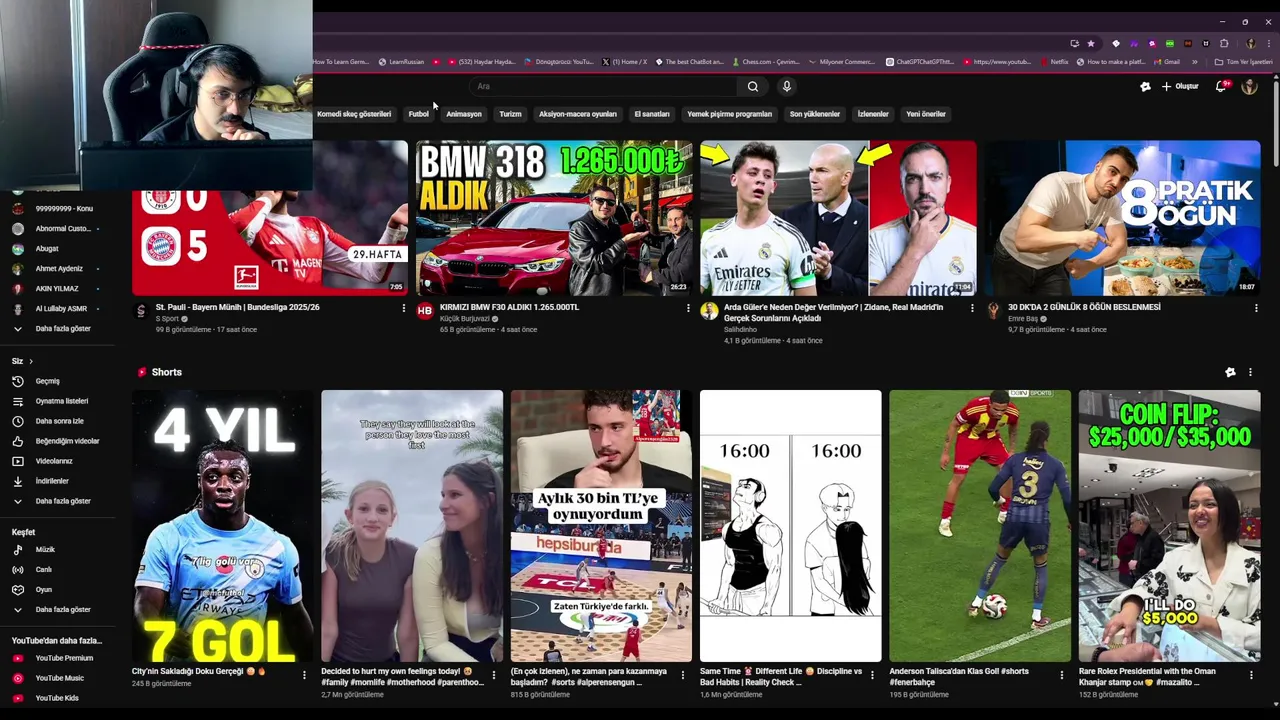Open options for Anderson Talisca short

tap(1062, 675)
